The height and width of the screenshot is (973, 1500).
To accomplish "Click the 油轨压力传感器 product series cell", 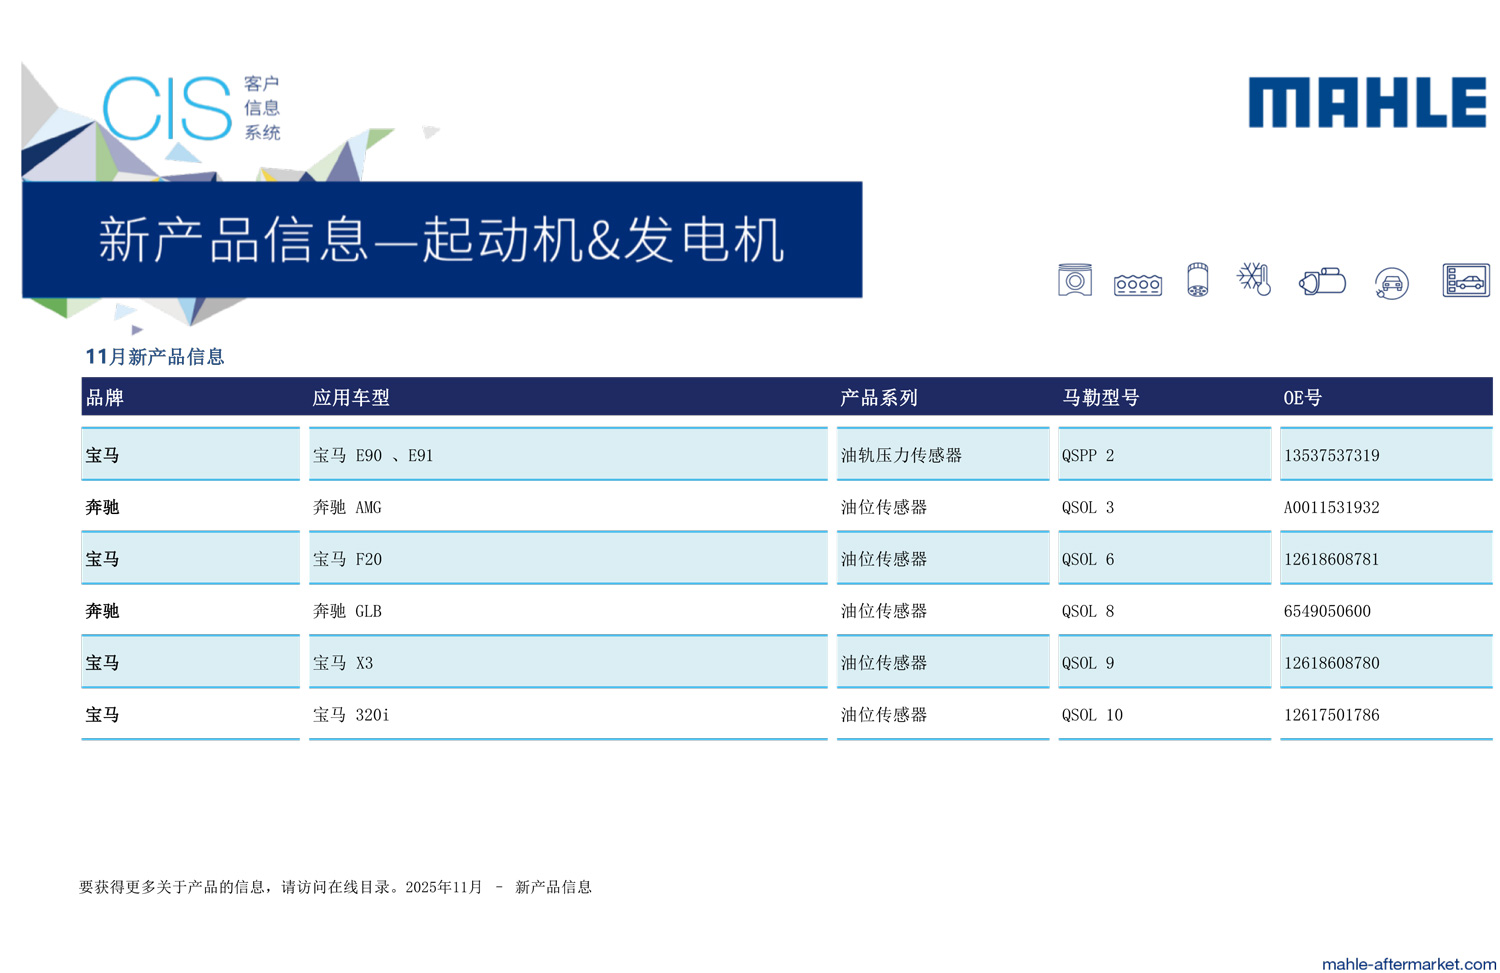I will point(901,455).
